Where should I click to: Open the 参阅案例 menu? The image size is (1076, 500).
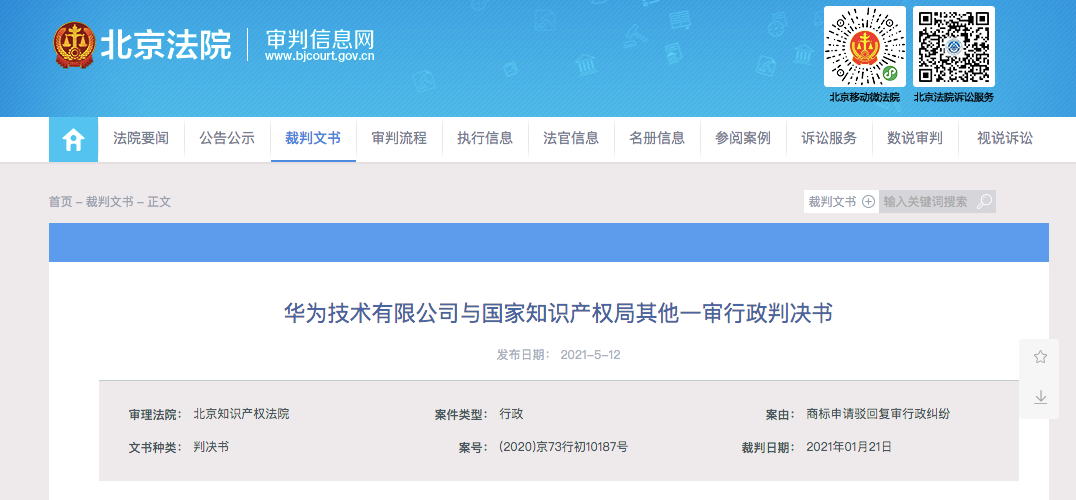[742, 139]
